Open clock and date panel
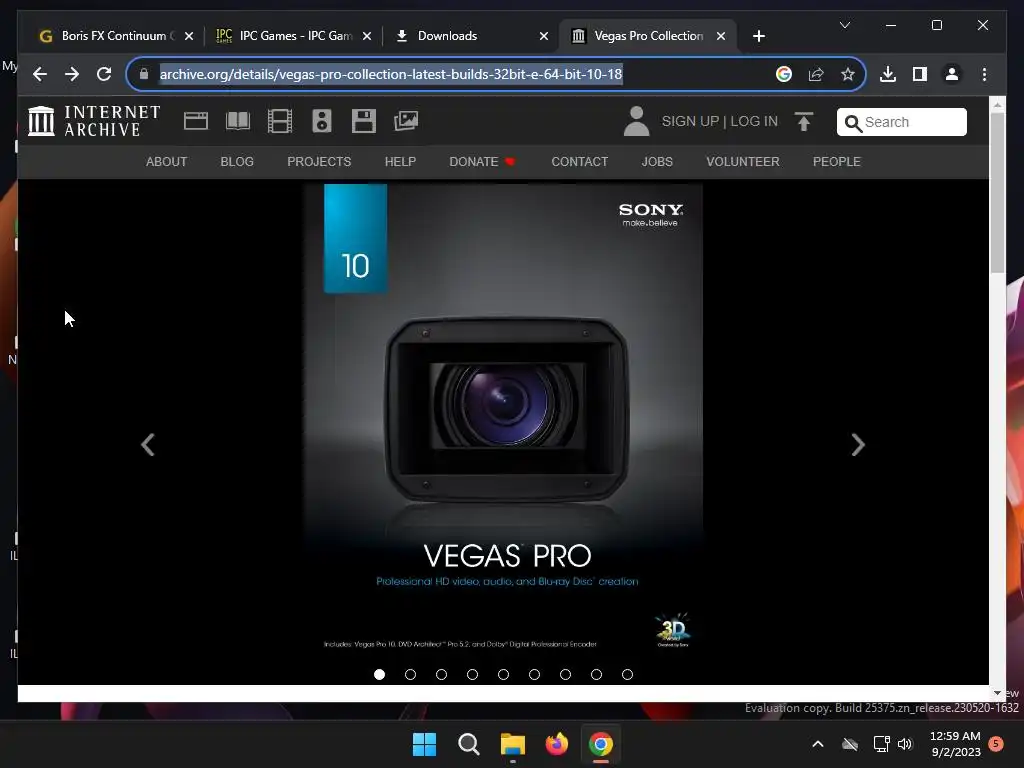Image resolution: width=1024 pixels, height=768 pixels. (955, 744)
